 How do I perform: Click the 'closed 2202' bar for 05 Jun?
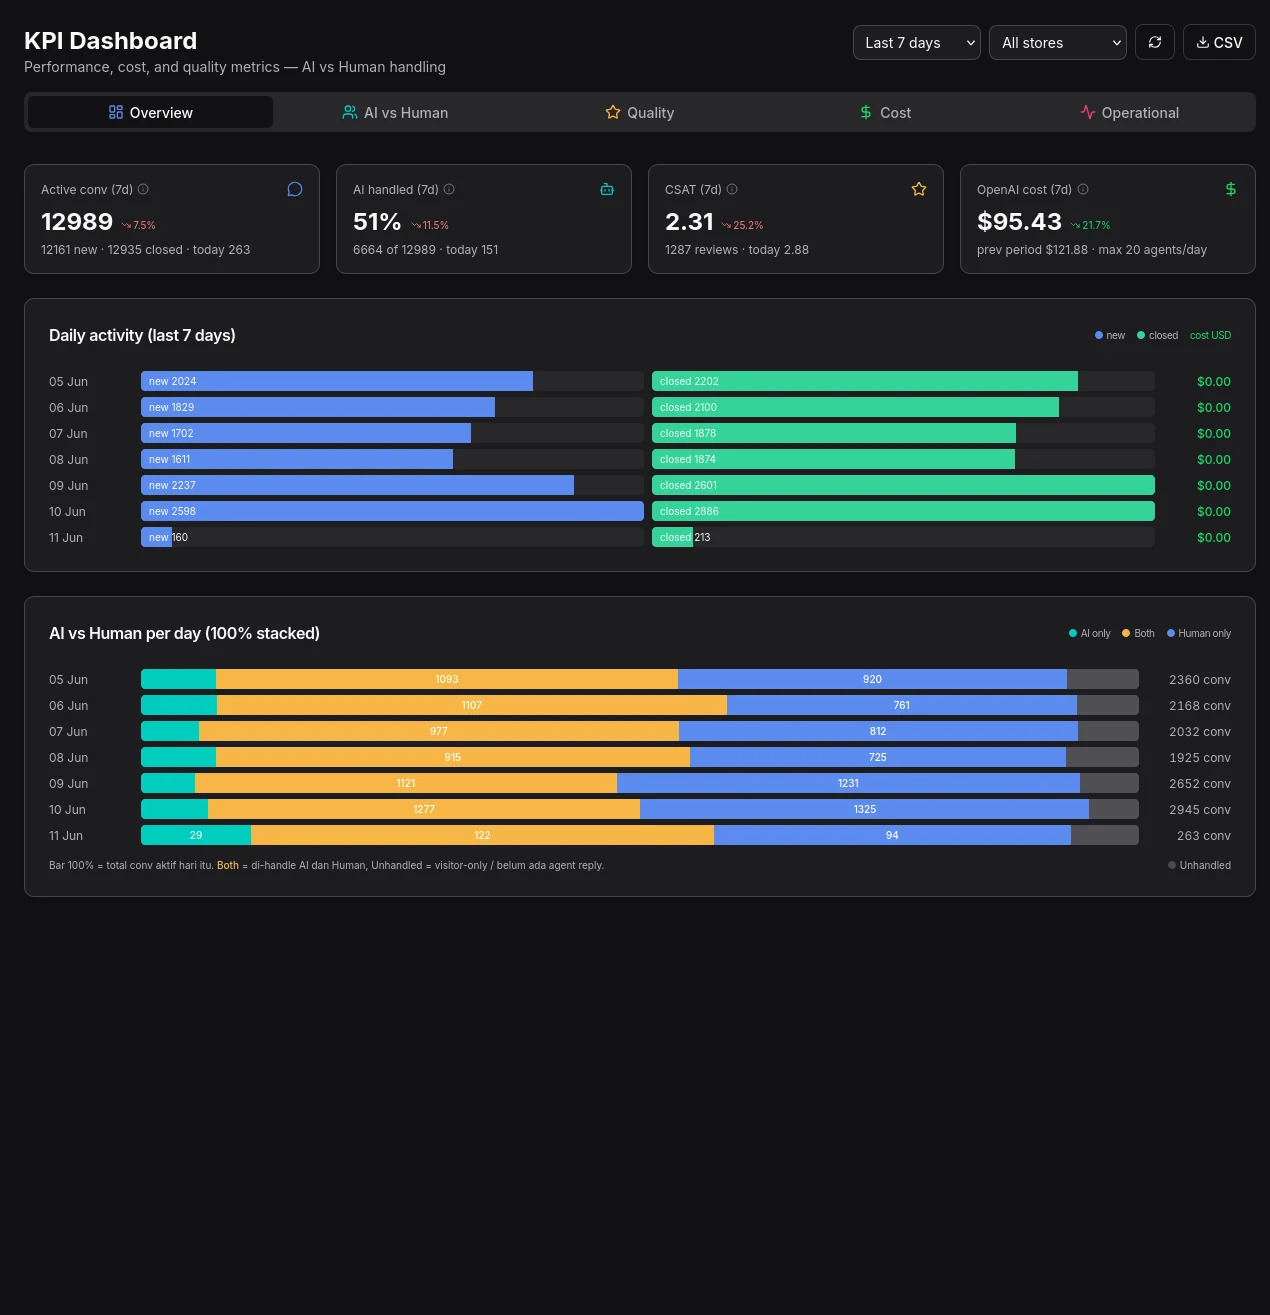(865, 381)
